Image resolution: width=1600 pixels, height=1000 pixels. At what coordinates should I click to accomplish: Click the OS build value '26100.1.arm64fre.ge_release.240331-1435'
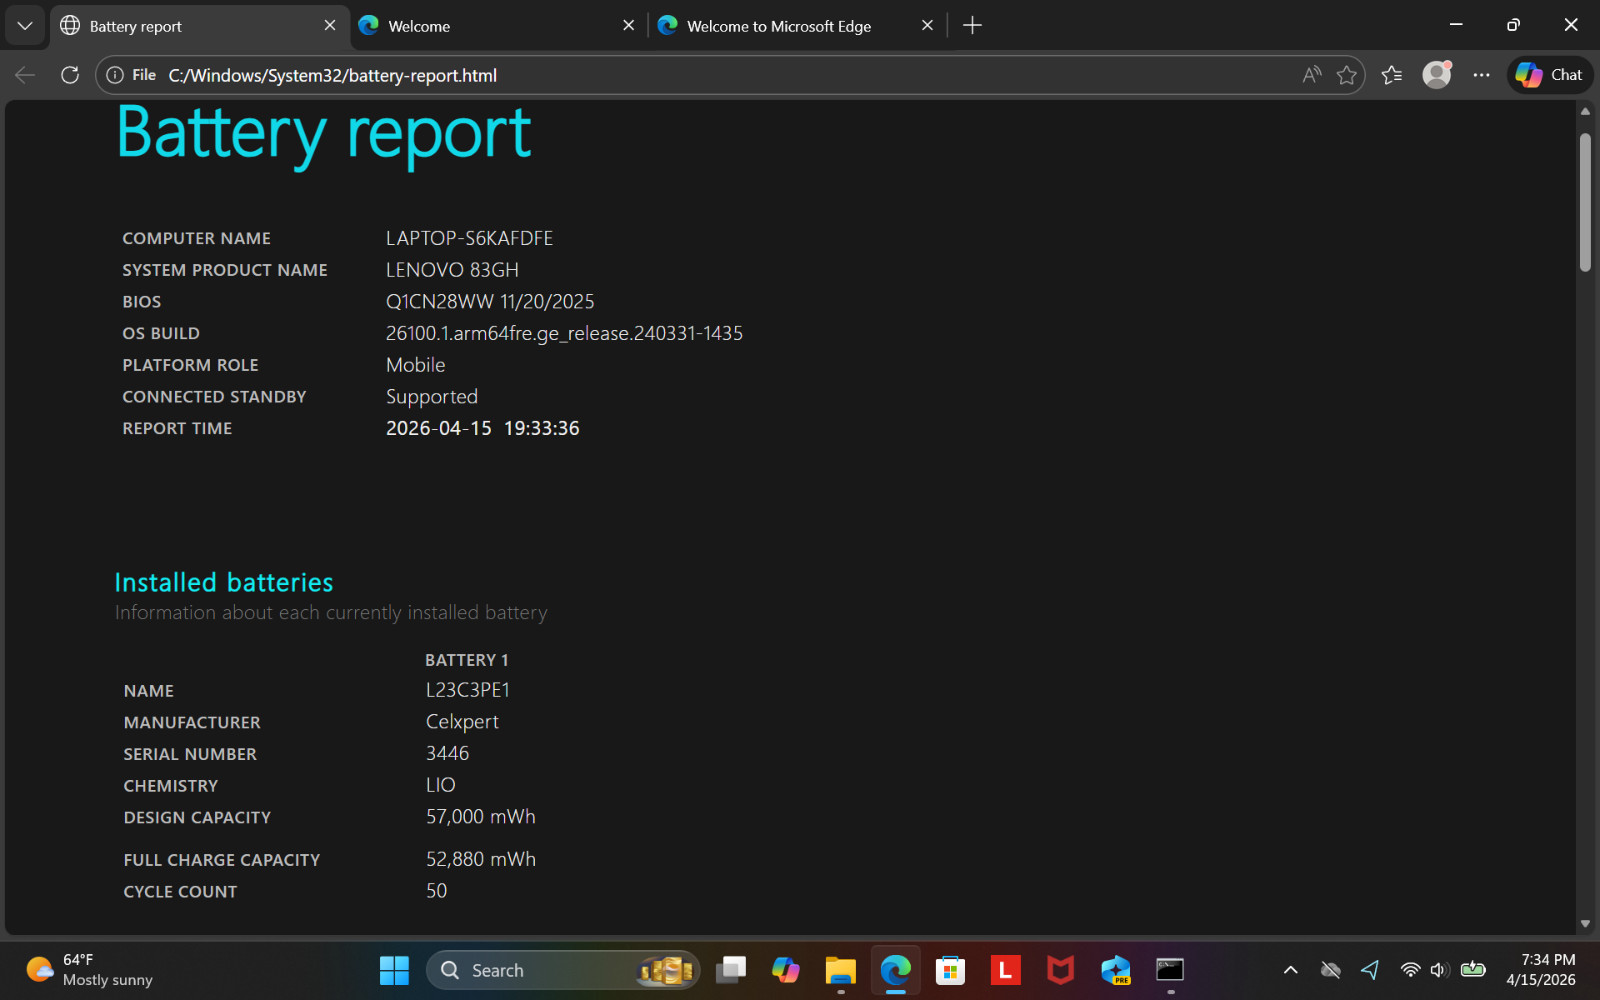pos(564,334)
